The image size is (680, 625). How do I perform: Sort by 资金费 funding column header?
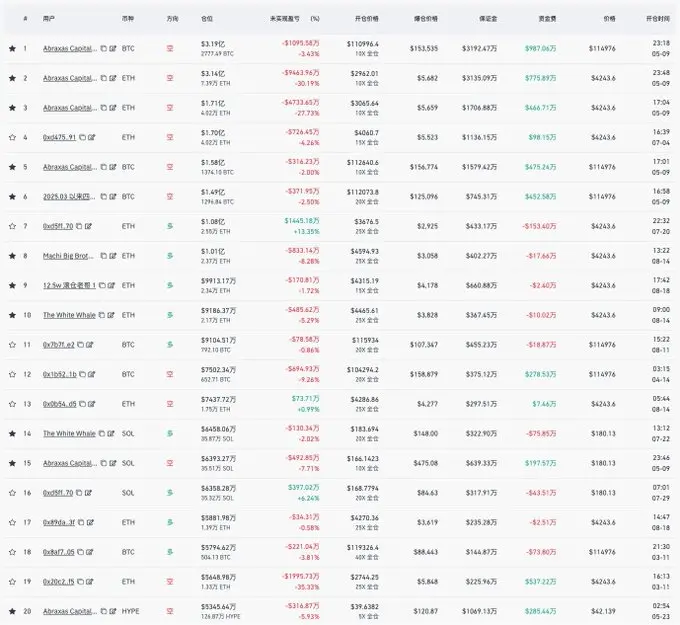[547, 19]
